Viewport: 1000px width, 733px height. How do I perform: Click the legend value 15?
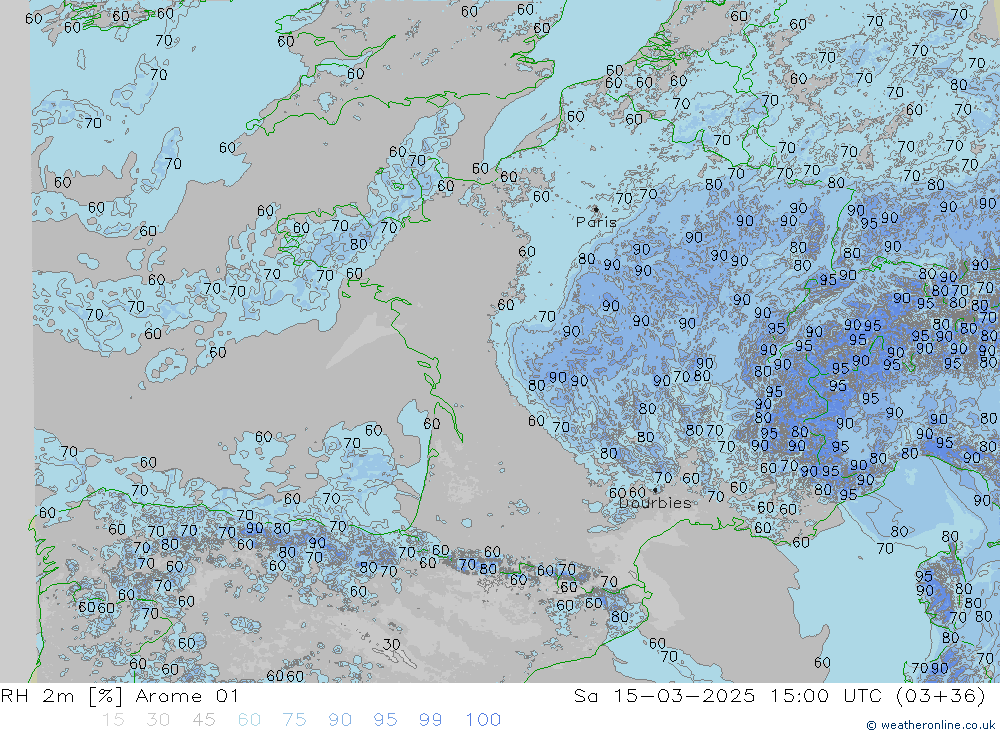[113, 720]
